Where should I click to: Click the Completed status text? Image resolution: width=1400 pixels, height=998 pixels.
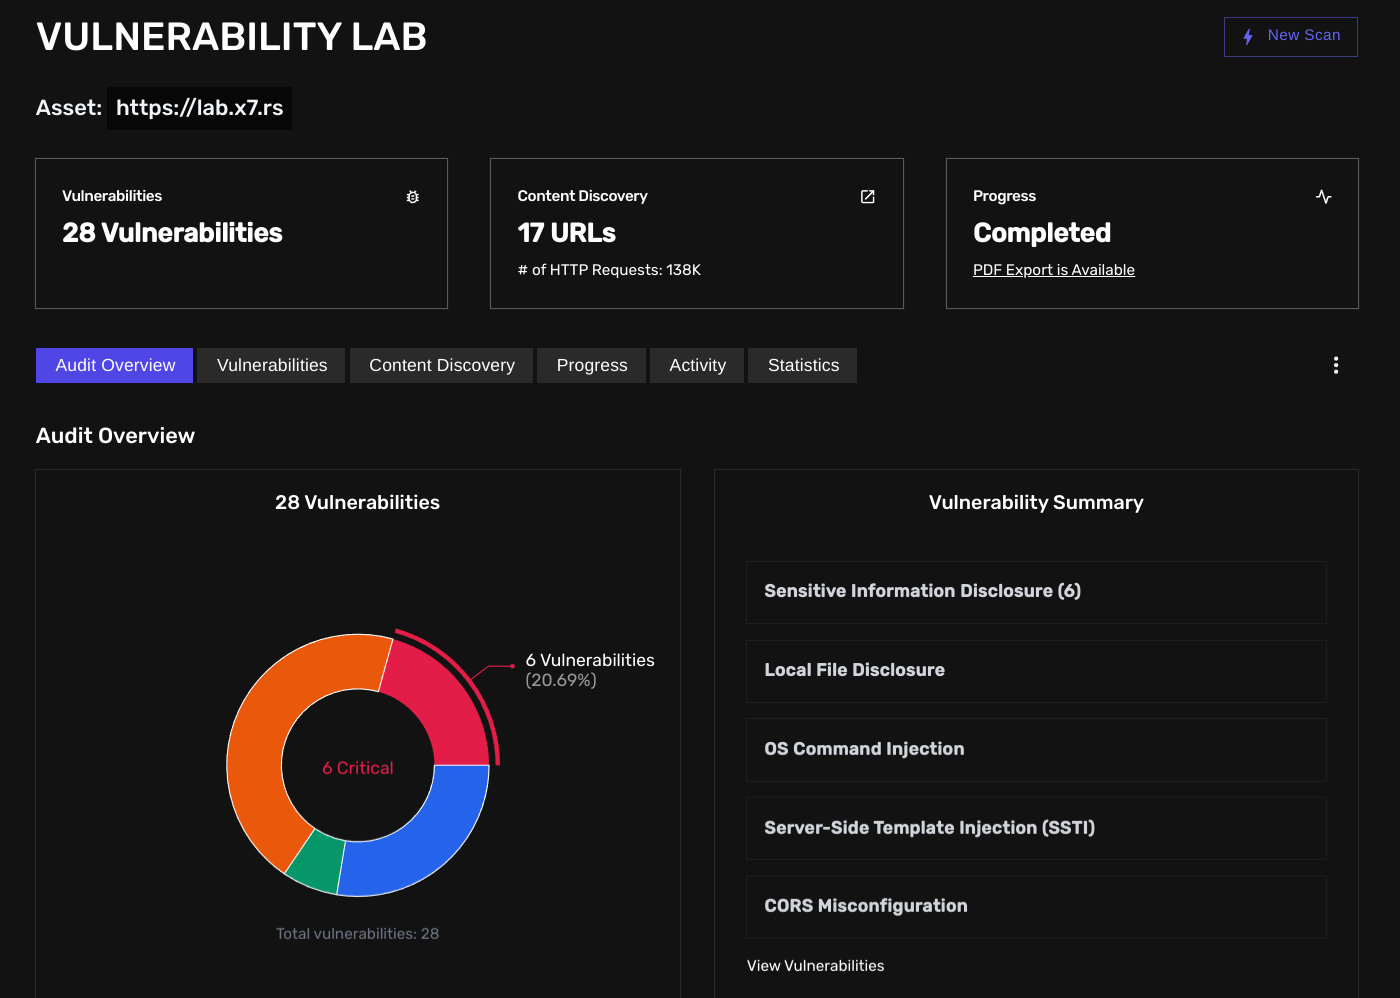tap(1042, 233)
